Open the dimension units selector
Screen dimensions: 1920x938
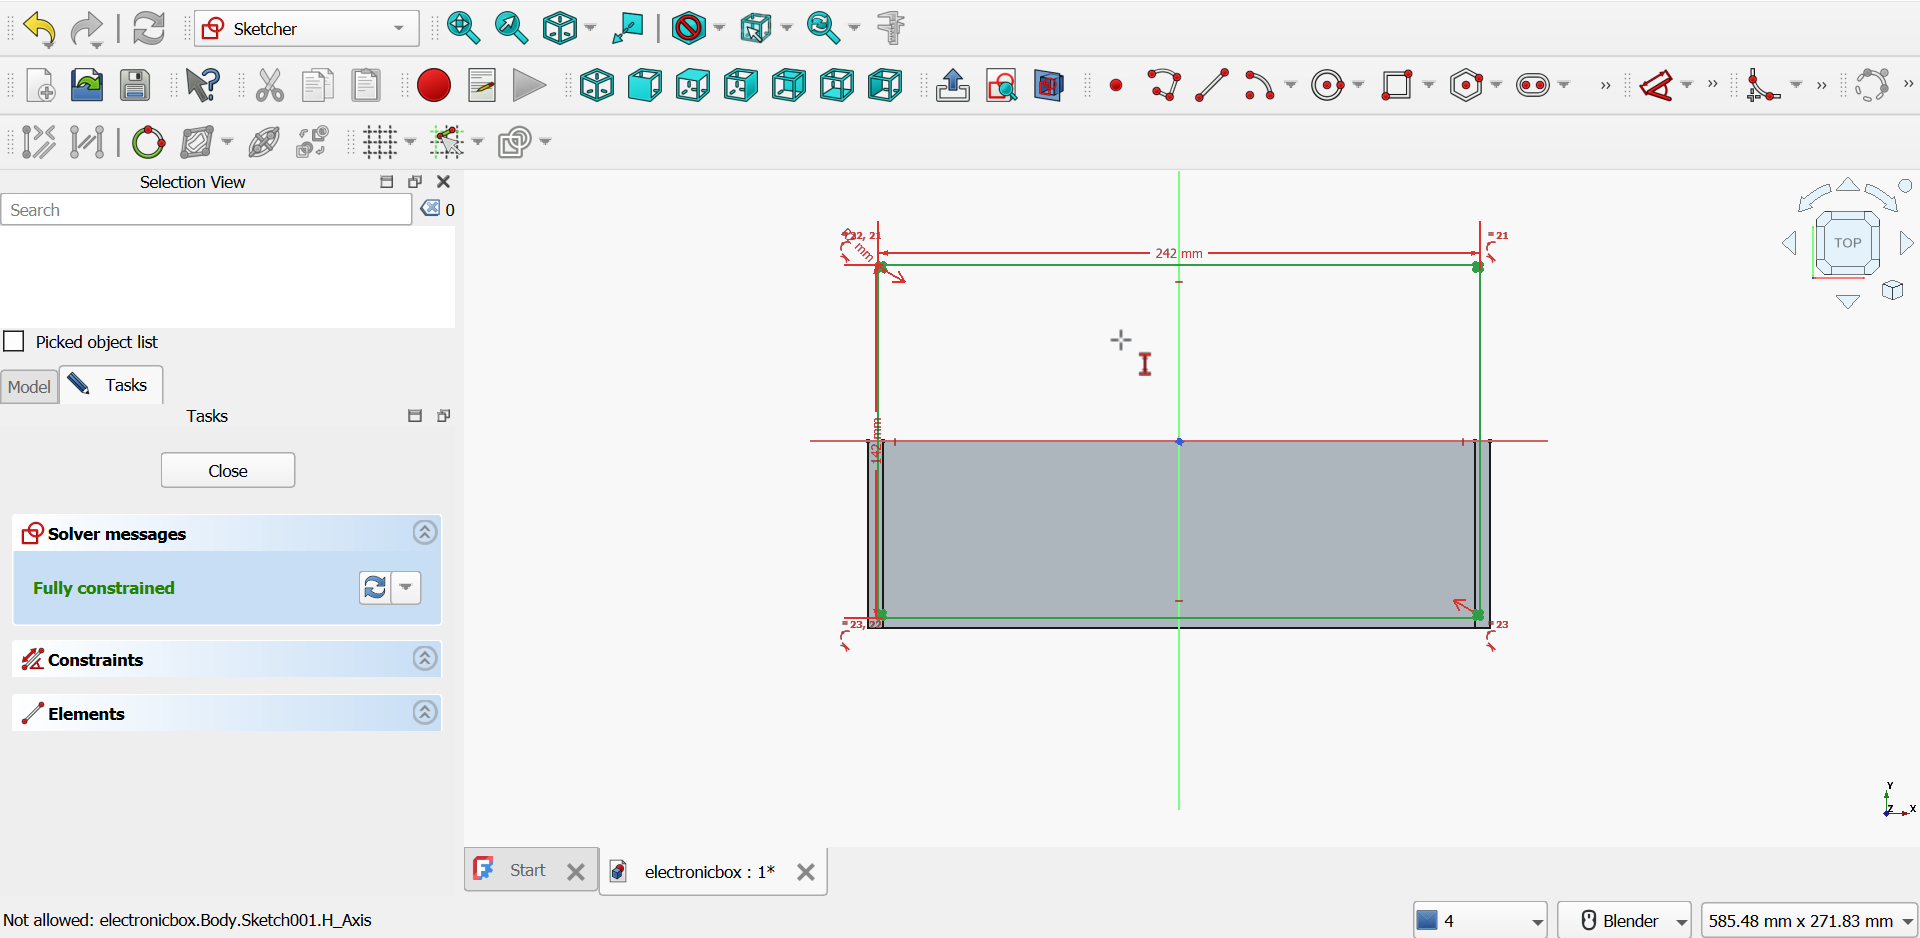[1810, 920]
